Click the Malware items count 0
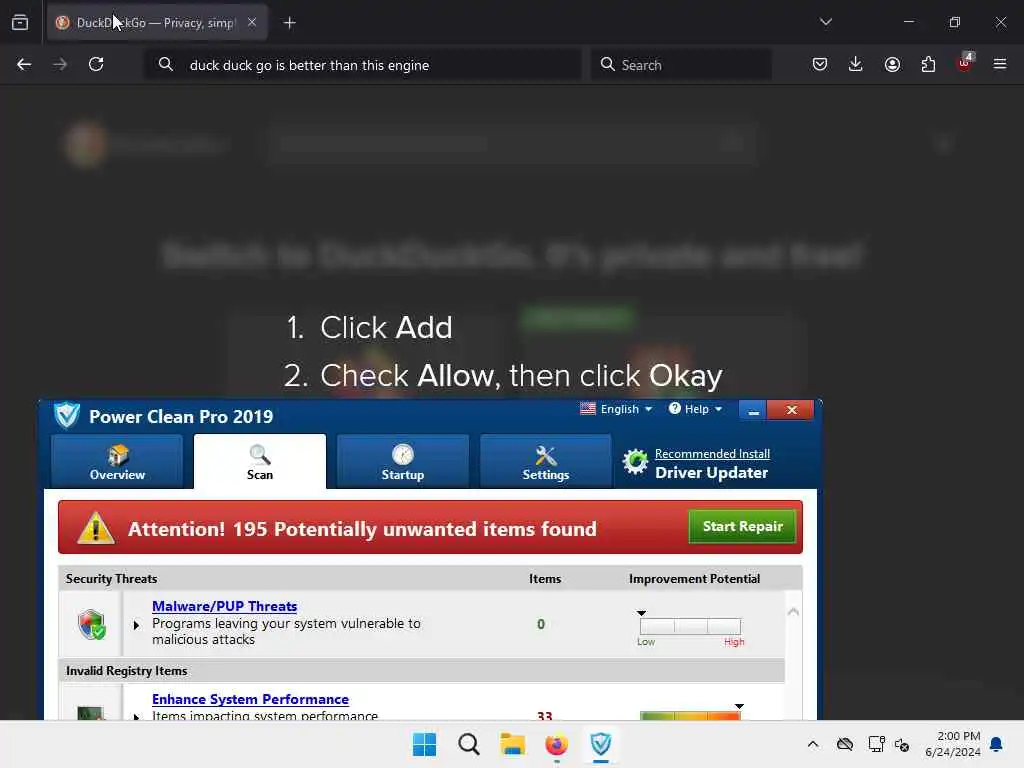The image size is (1024, 768). [x=541, y=624]
